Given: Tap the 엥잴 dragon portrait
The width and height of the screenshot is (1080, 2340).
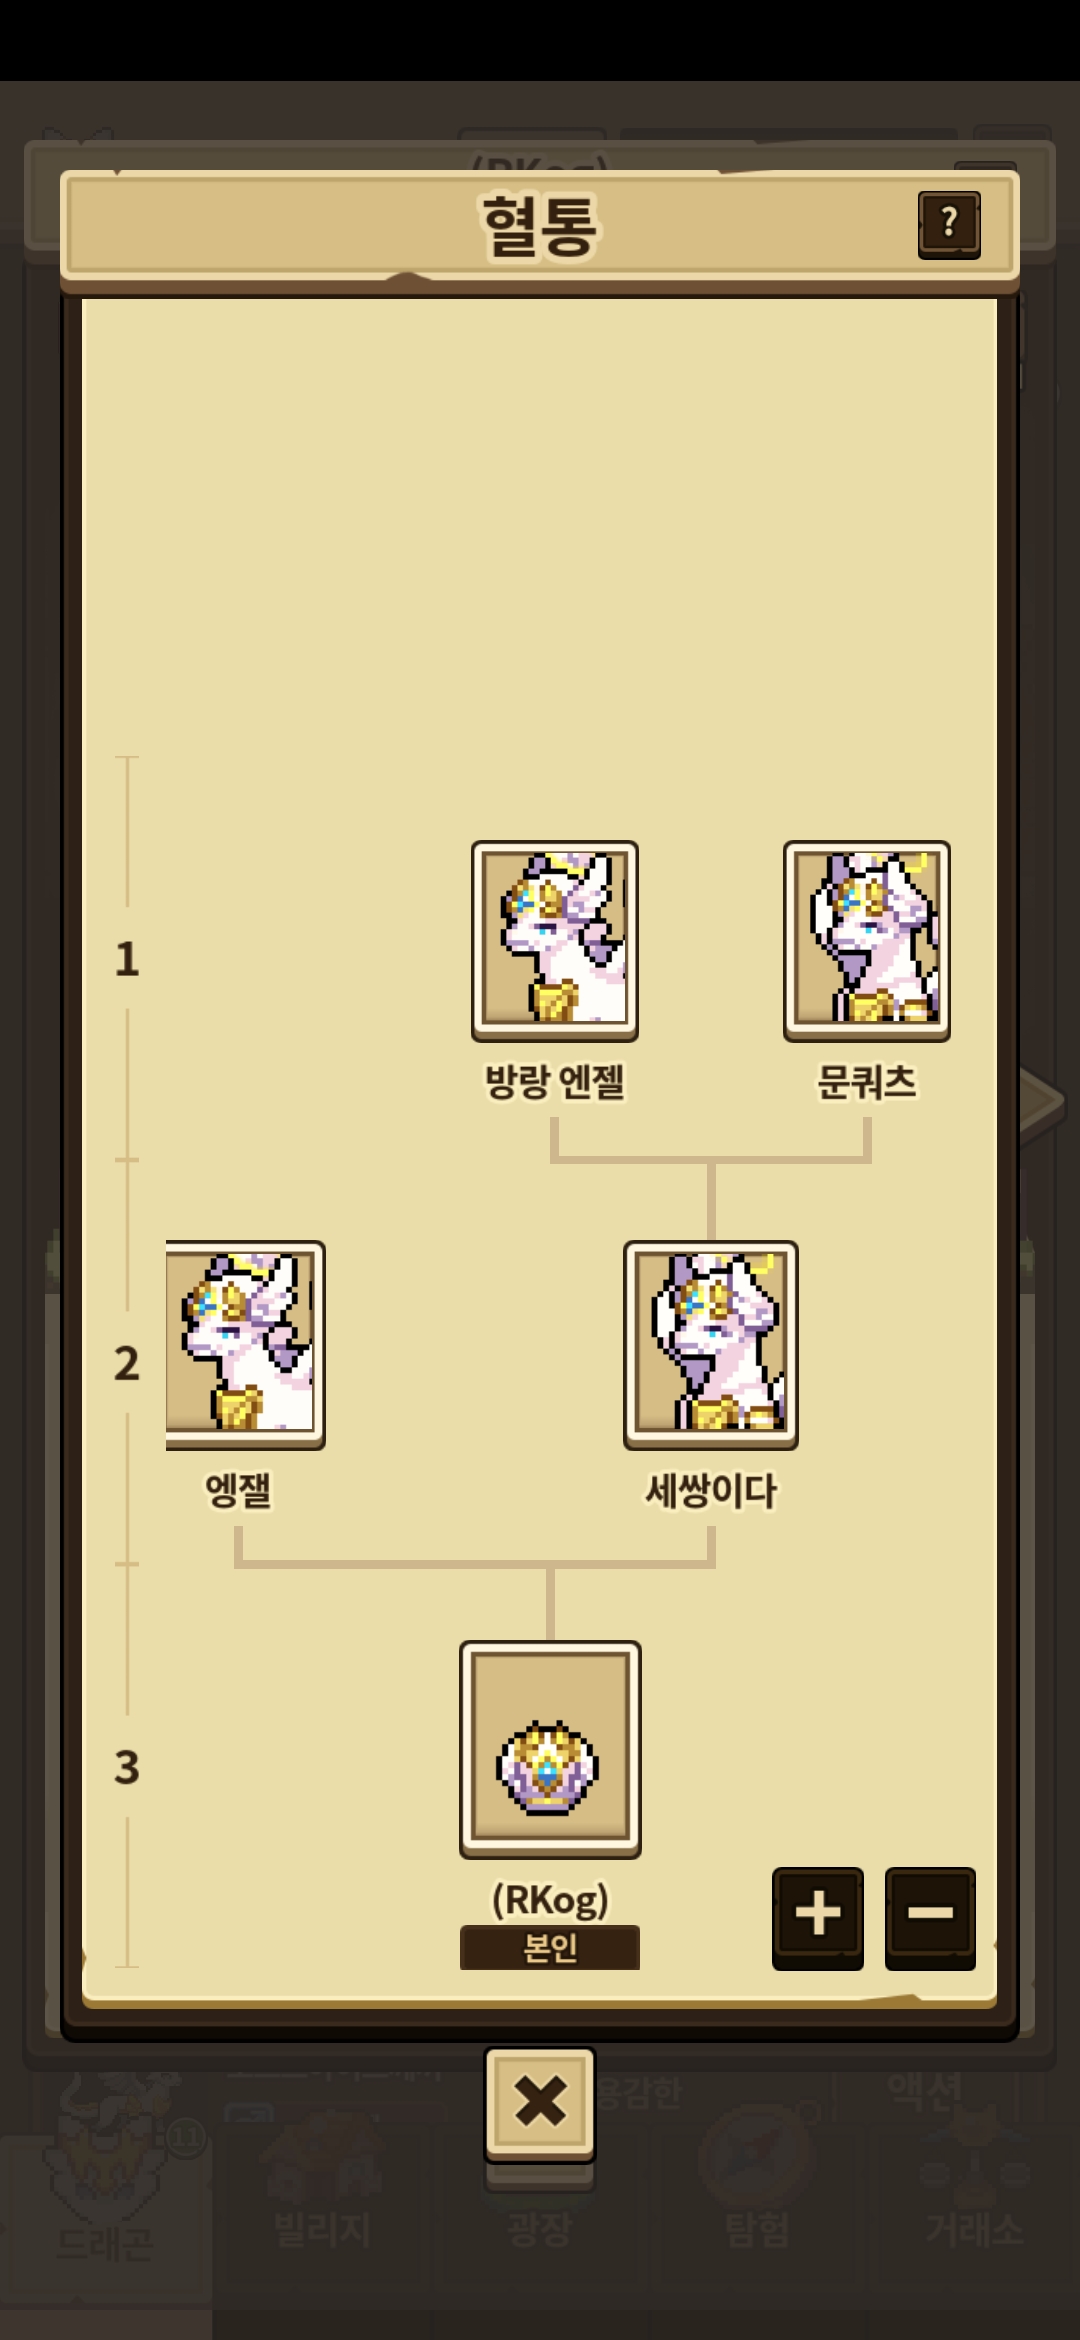Looking at the screenshot, I should [x=246, y=1344].
